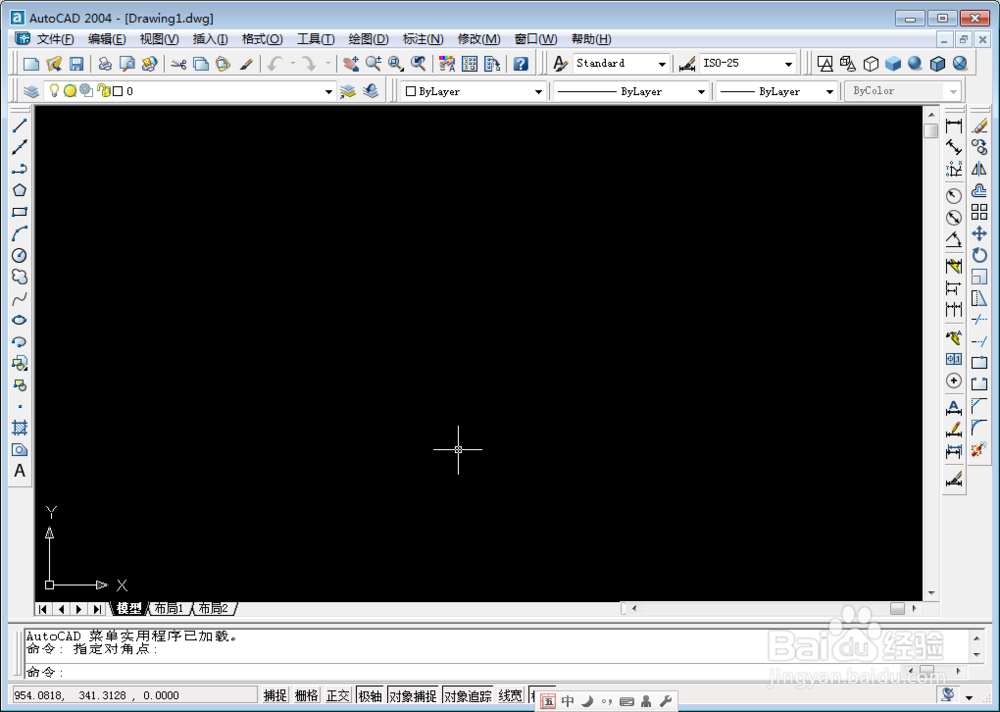This screenshot has width=1000, height=712.
Task: Open the 视图(V) menu
Action: click(x=159, y=39)
